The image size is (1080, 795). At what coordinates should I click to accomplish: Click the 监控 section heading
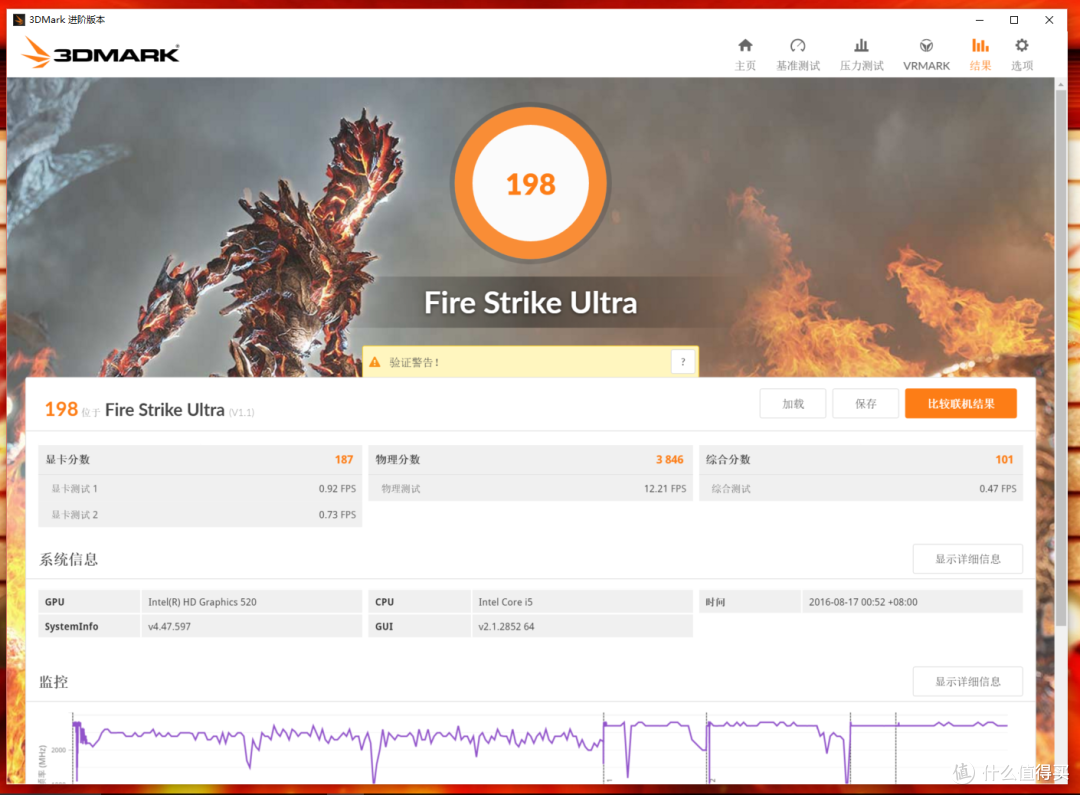tap(54, 681)
